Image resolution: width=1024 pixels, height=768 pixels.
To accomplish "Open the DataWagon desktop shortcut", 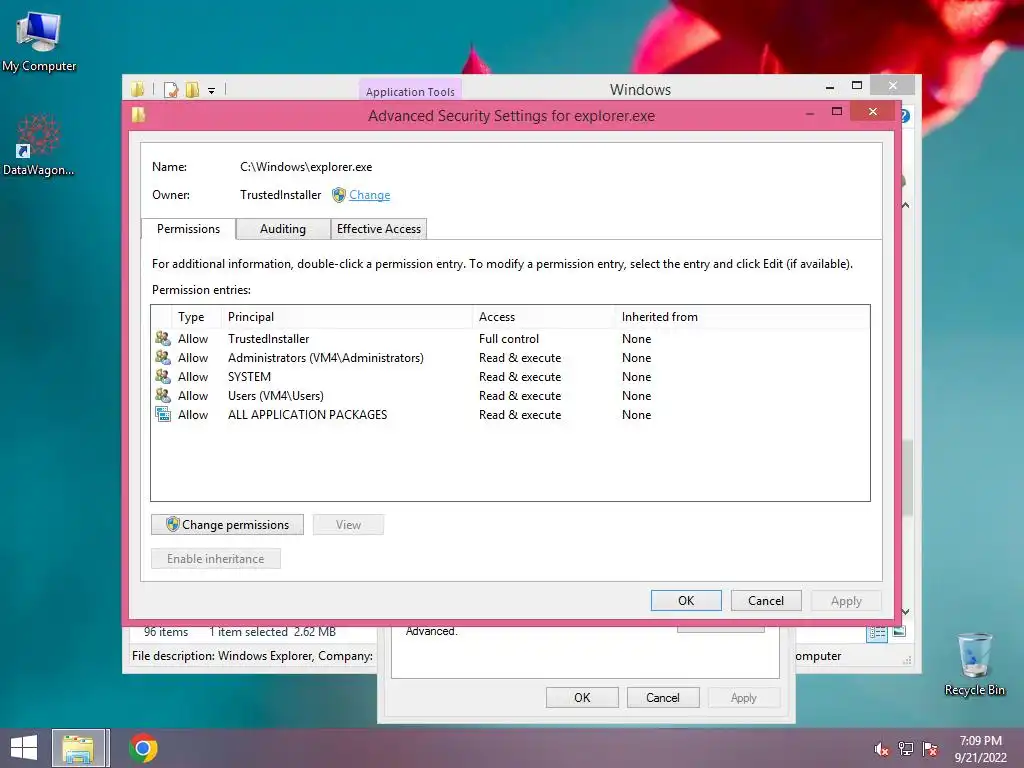I will coord(38,146).
